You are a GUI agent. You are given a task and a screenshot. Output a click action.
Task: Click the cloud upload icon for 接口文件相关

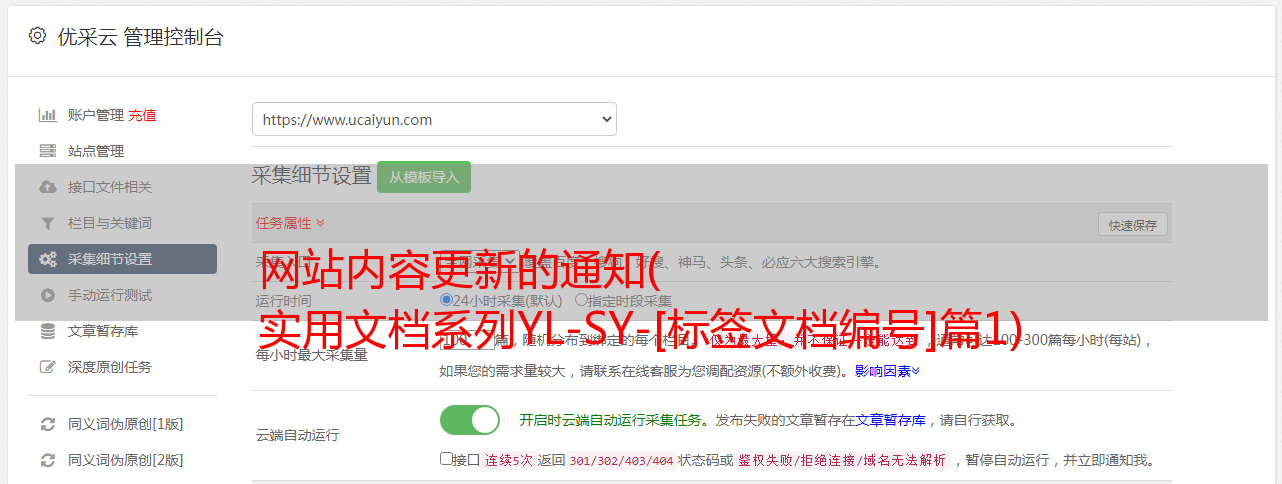tap(47, 187)
